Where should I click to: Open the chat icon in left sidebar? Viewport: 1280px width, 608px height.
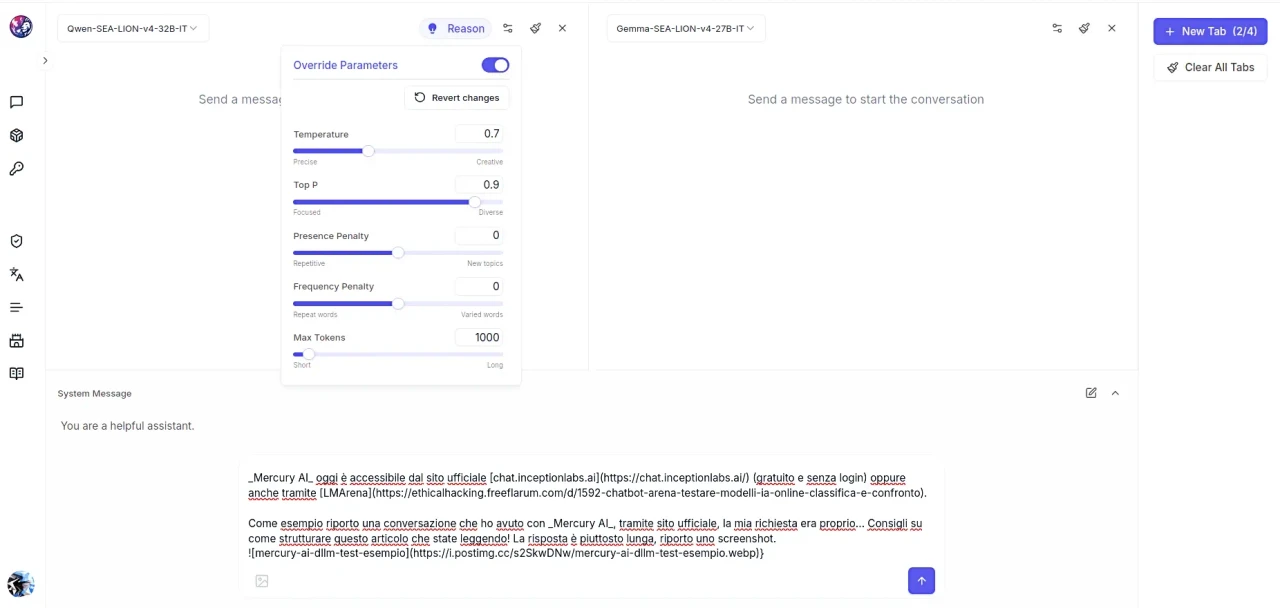pos(16,102)
